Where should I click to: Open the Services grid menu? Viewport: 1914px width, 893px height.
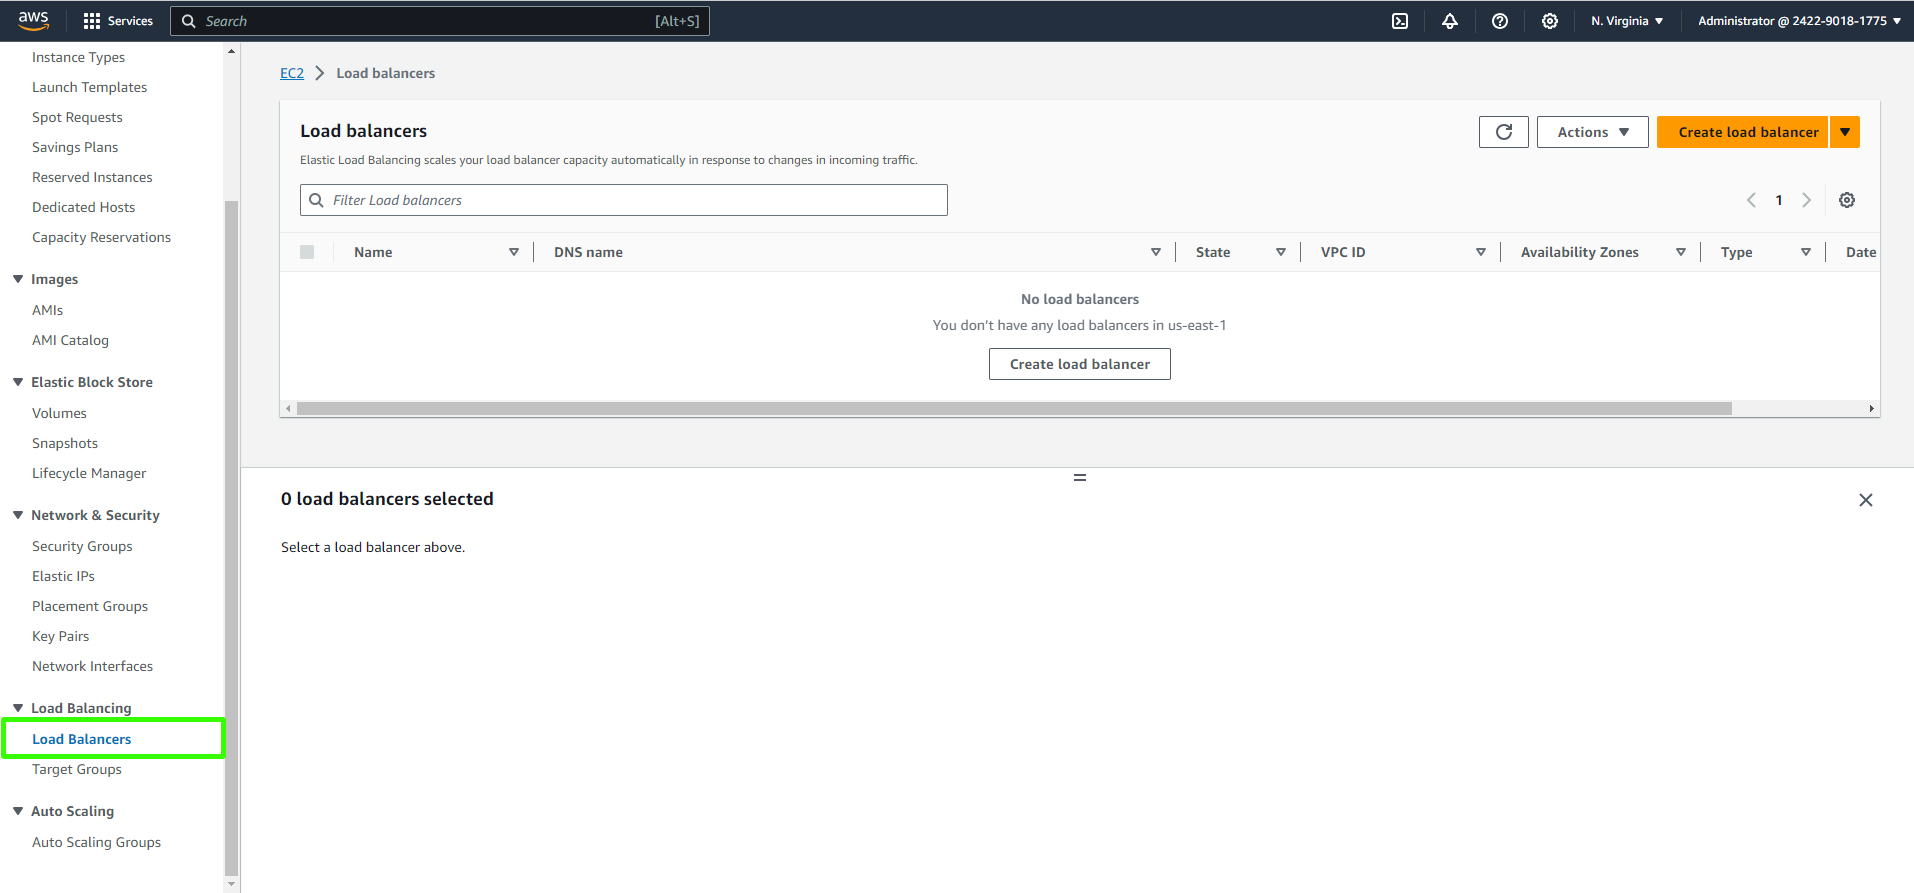point(118,21)
